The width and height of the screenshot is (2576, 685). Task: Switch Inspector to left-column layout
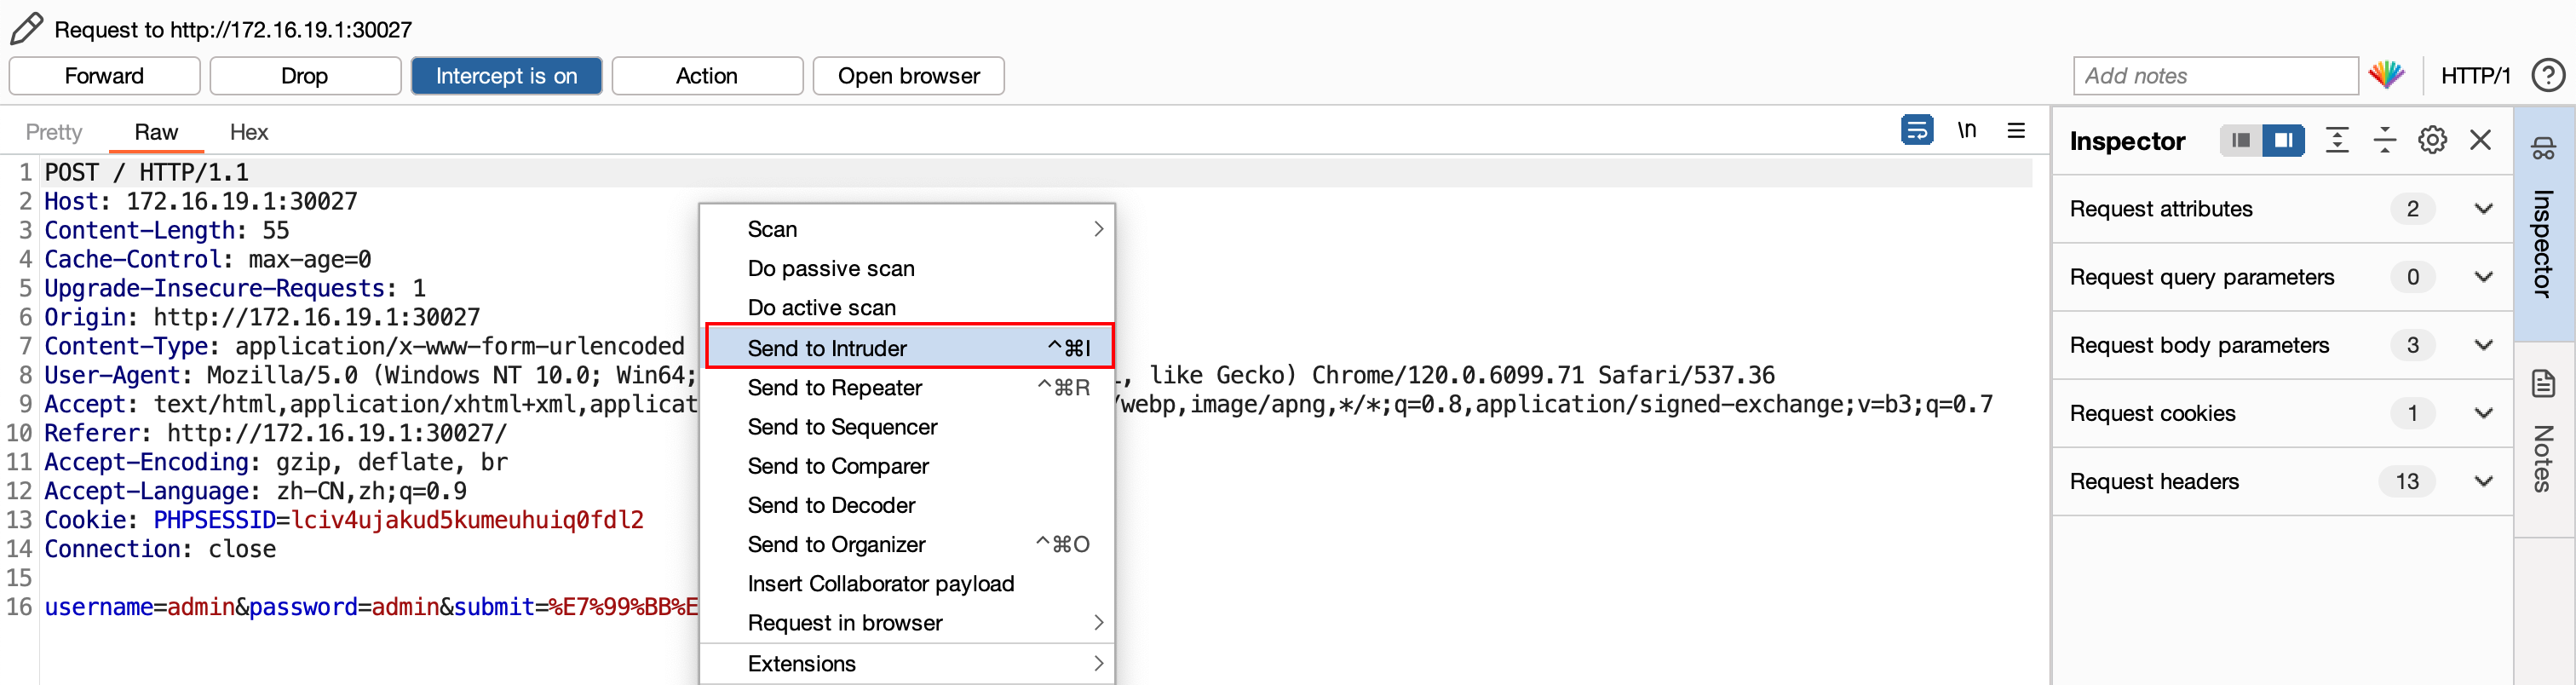[2241, 140]
